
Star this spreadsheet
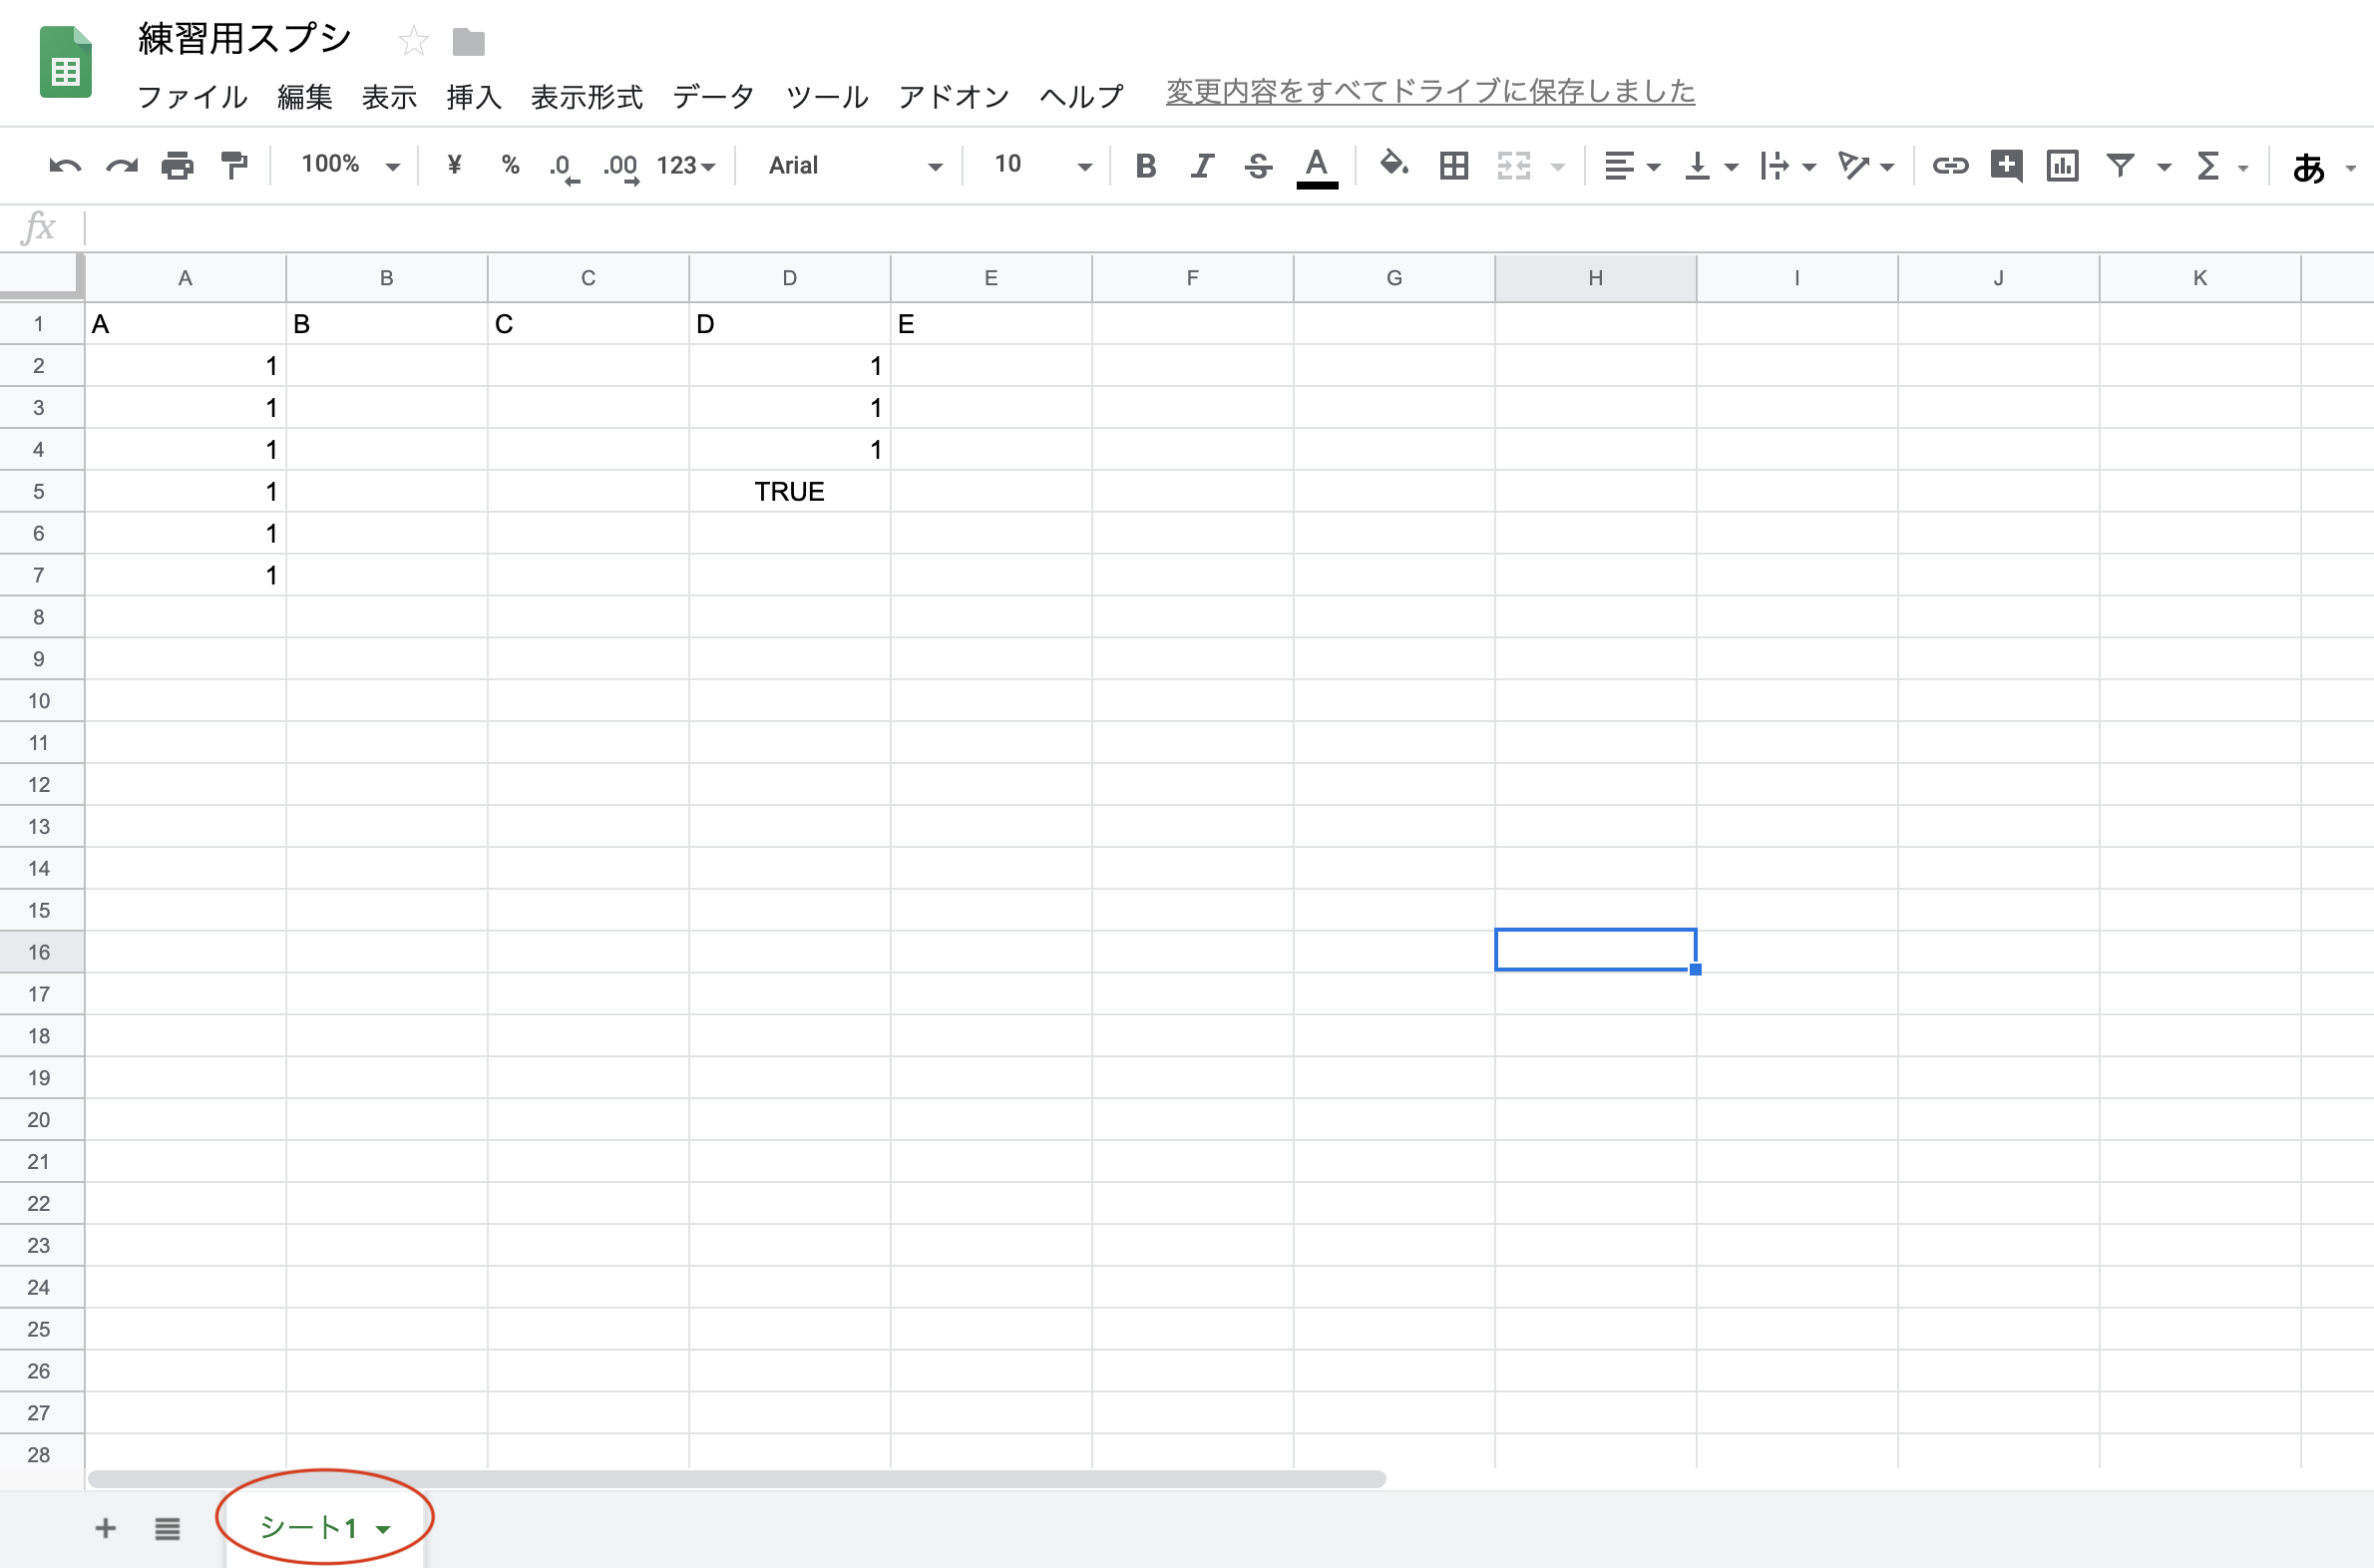[413, 42]
